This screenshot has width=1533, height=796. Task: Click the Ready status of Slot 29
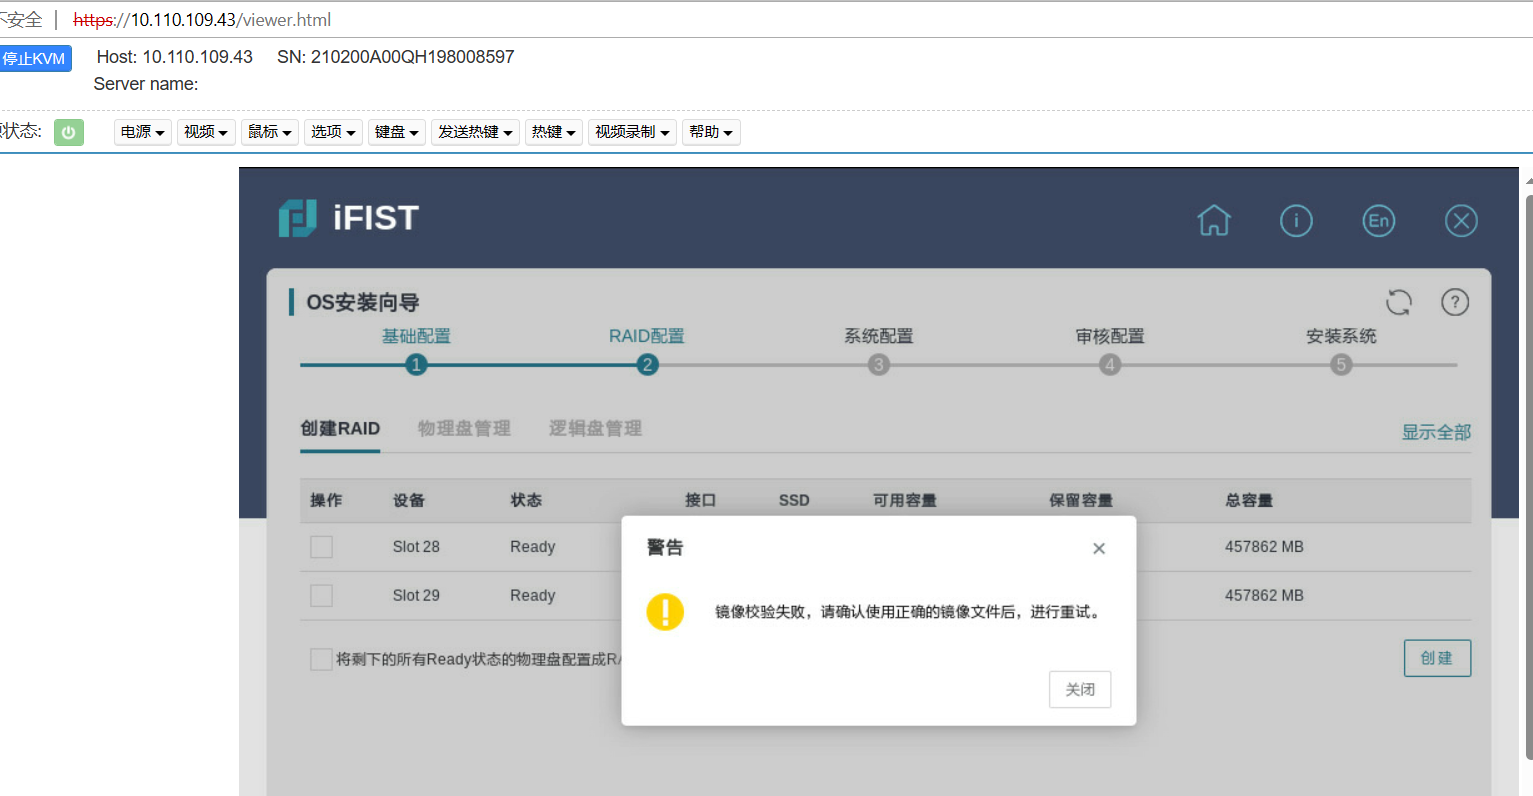coord(532,596)
